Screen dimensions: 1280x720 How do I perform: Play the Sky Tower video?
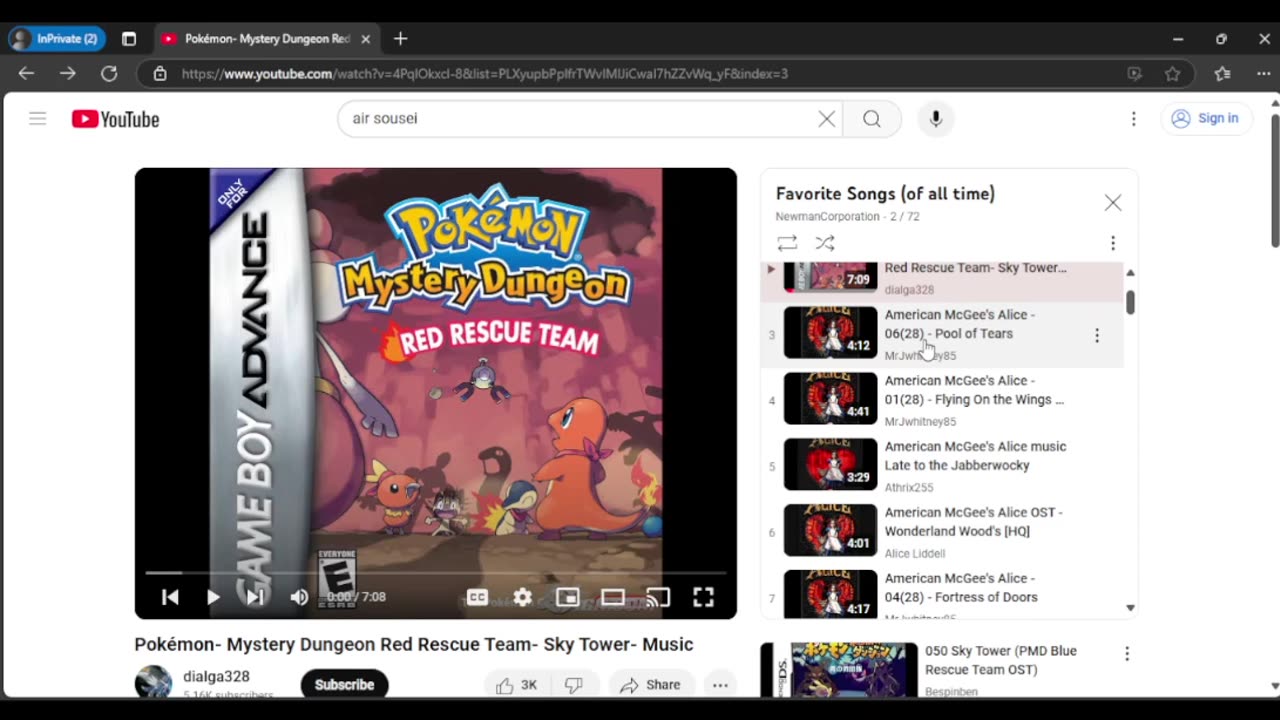click(x=212, y=597)
